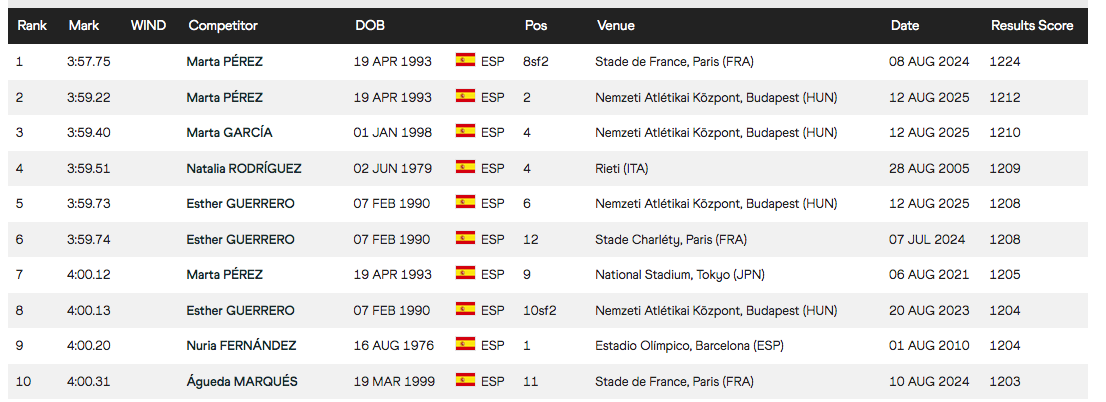Image resolution: width=1106 pixels, height=402 pixels.
Task: Click the Date column header
Action: pyautogui.click(x=905, y=25)
